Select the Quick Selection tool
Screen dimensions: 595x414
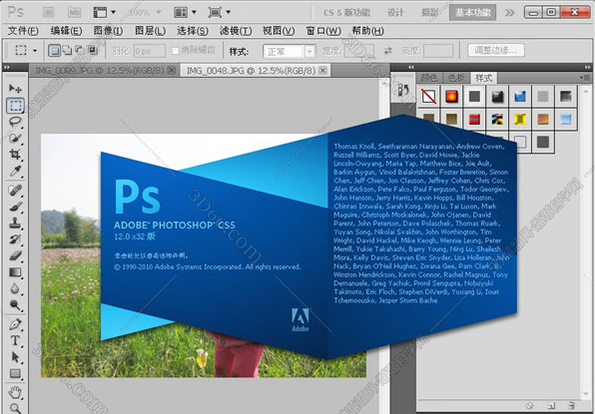[x=15, y=138]
